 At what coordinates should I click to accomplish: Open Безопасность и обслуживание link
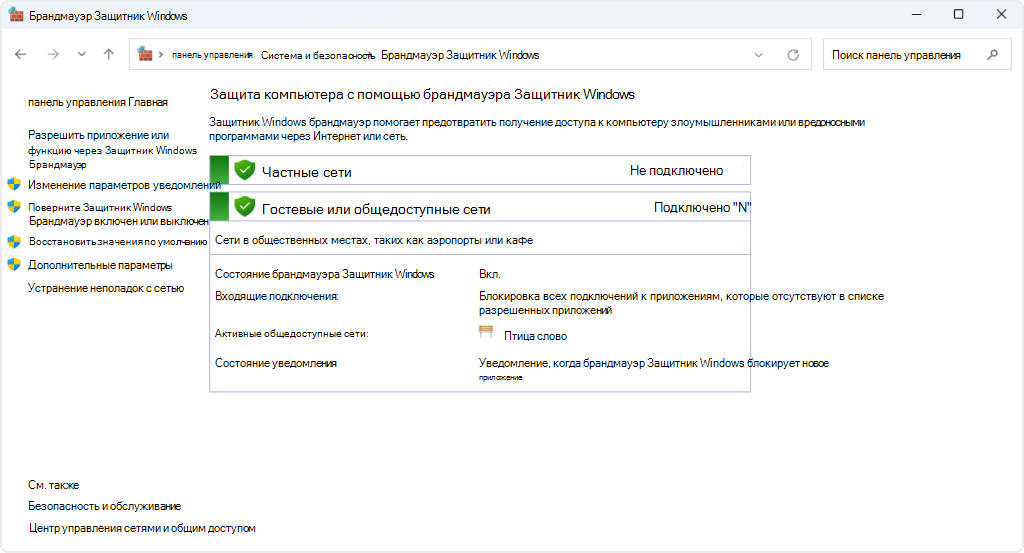pos(104,506)
